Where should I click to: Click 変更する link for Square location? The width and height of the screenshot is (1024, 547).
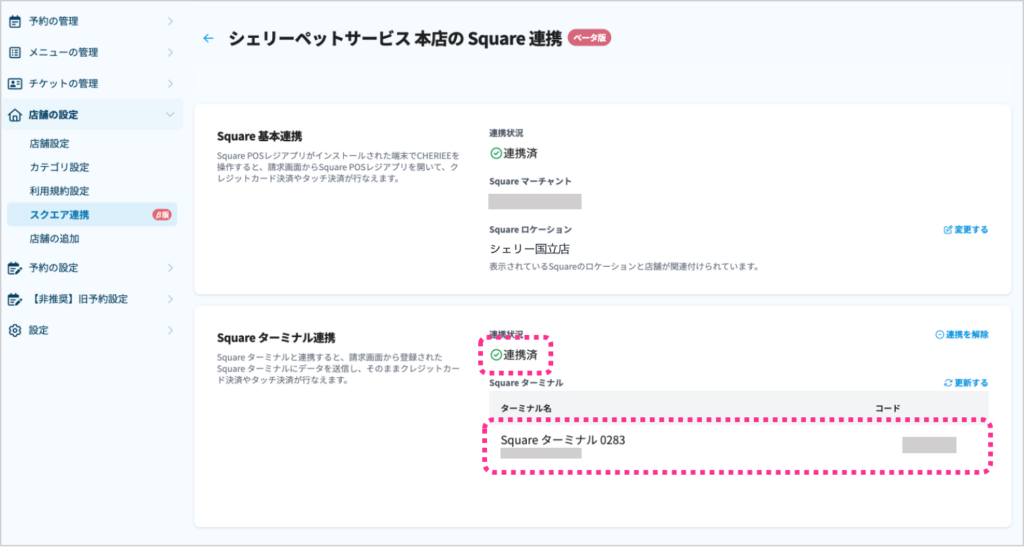(965, 230)
